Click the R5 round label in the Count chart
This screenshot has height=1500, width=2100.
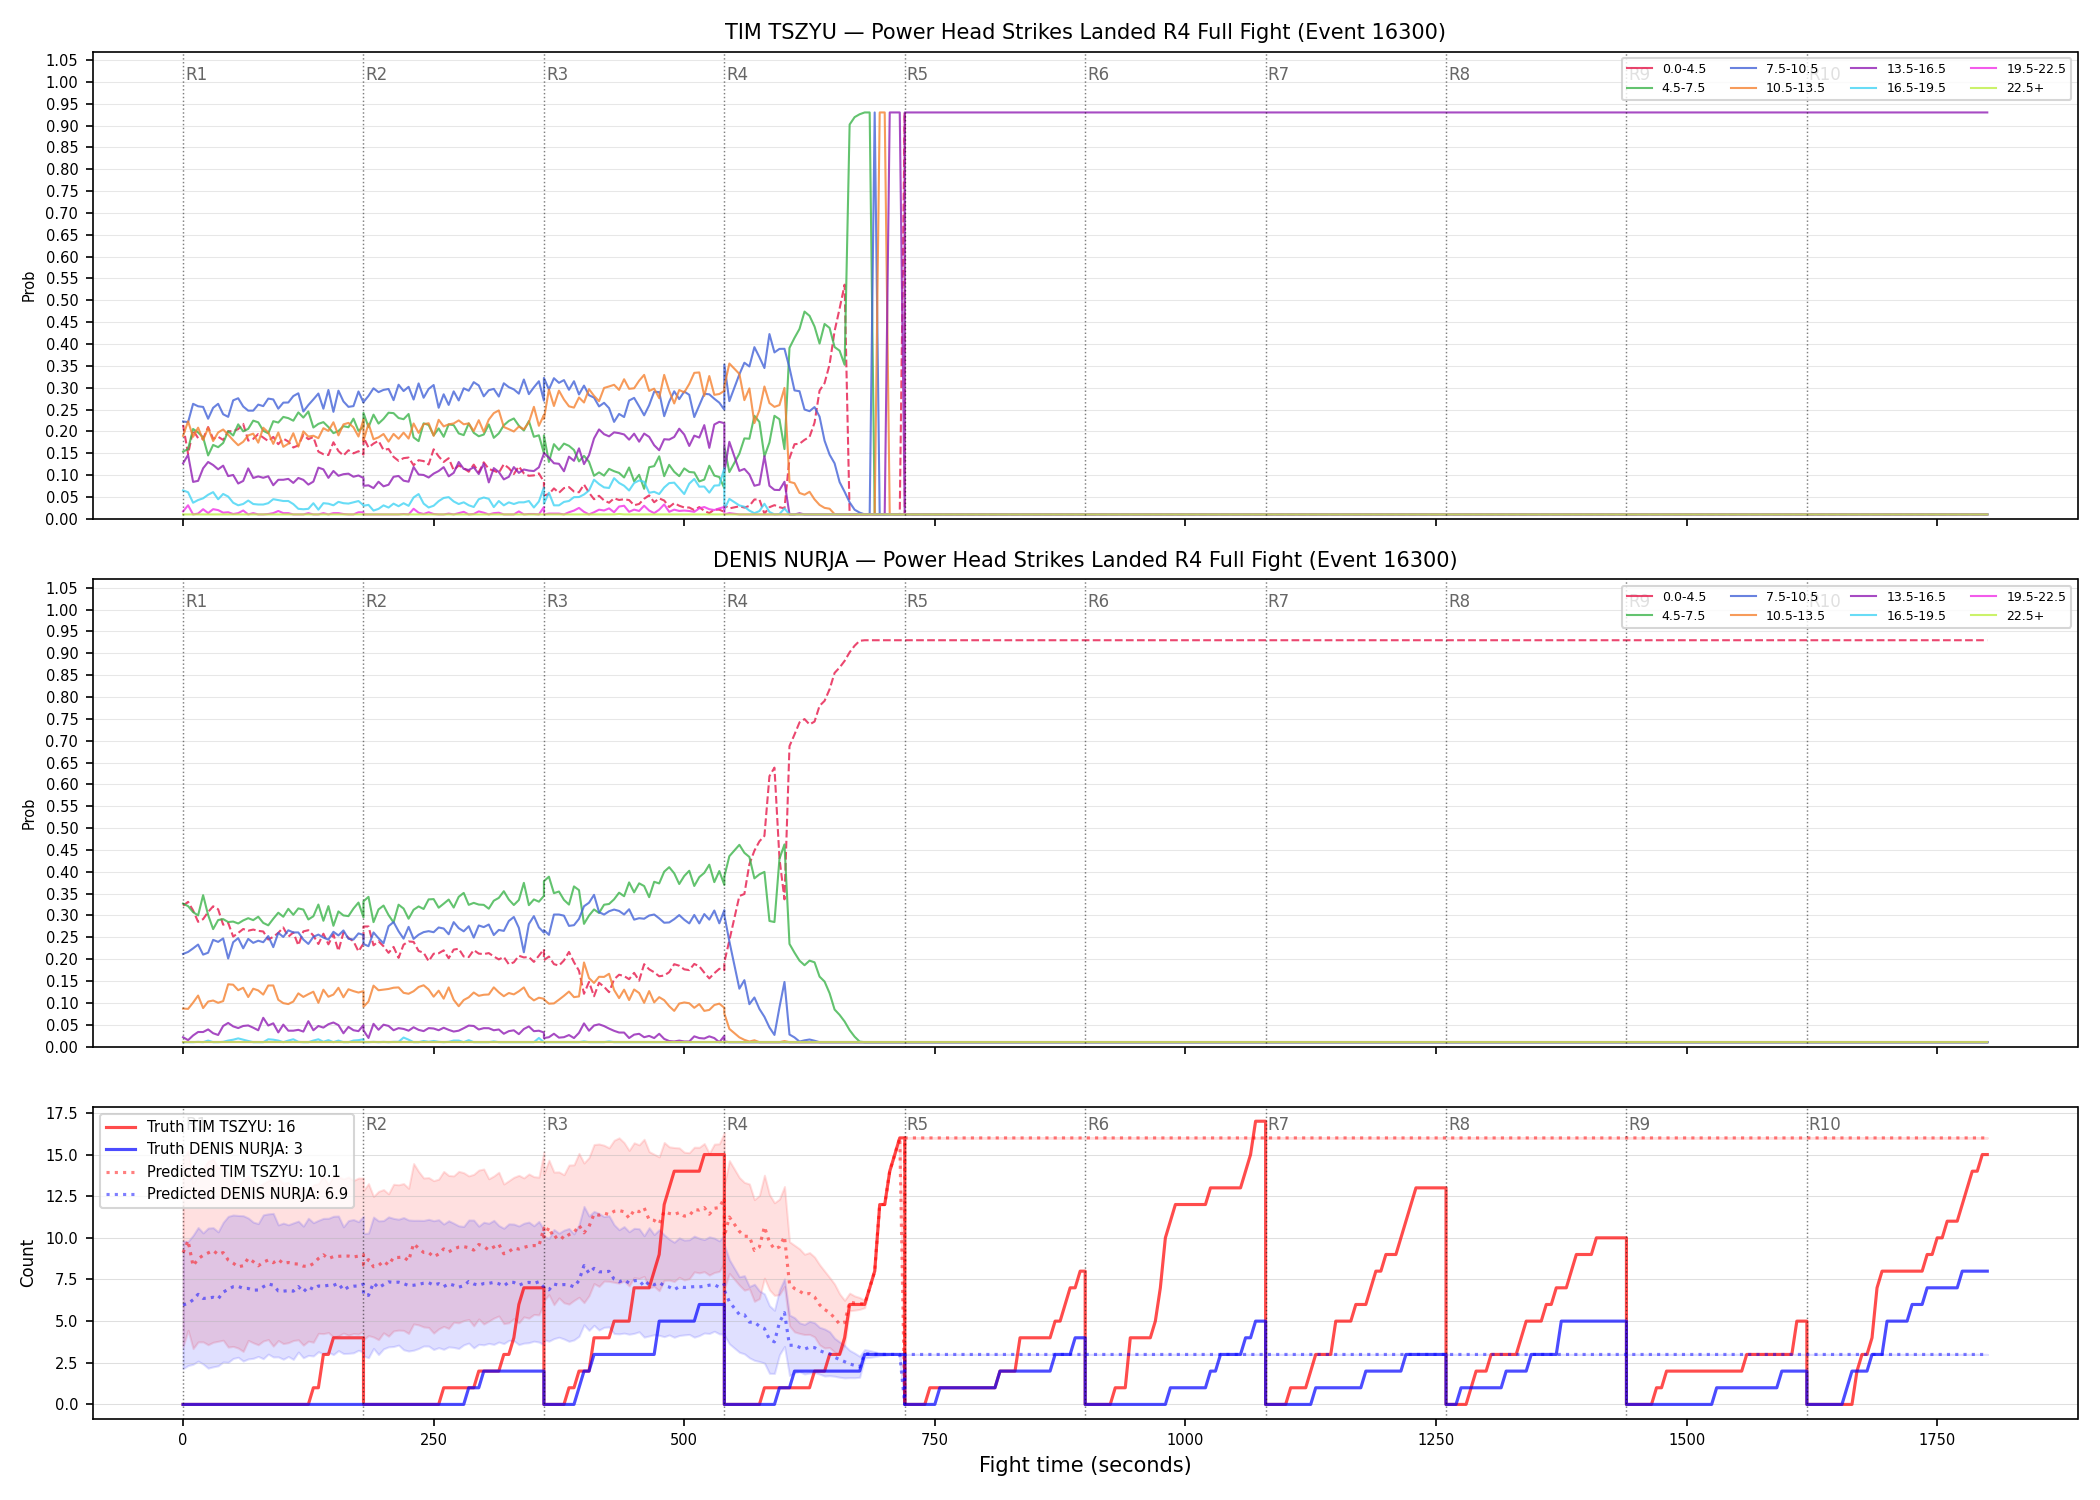point(917,1124)
